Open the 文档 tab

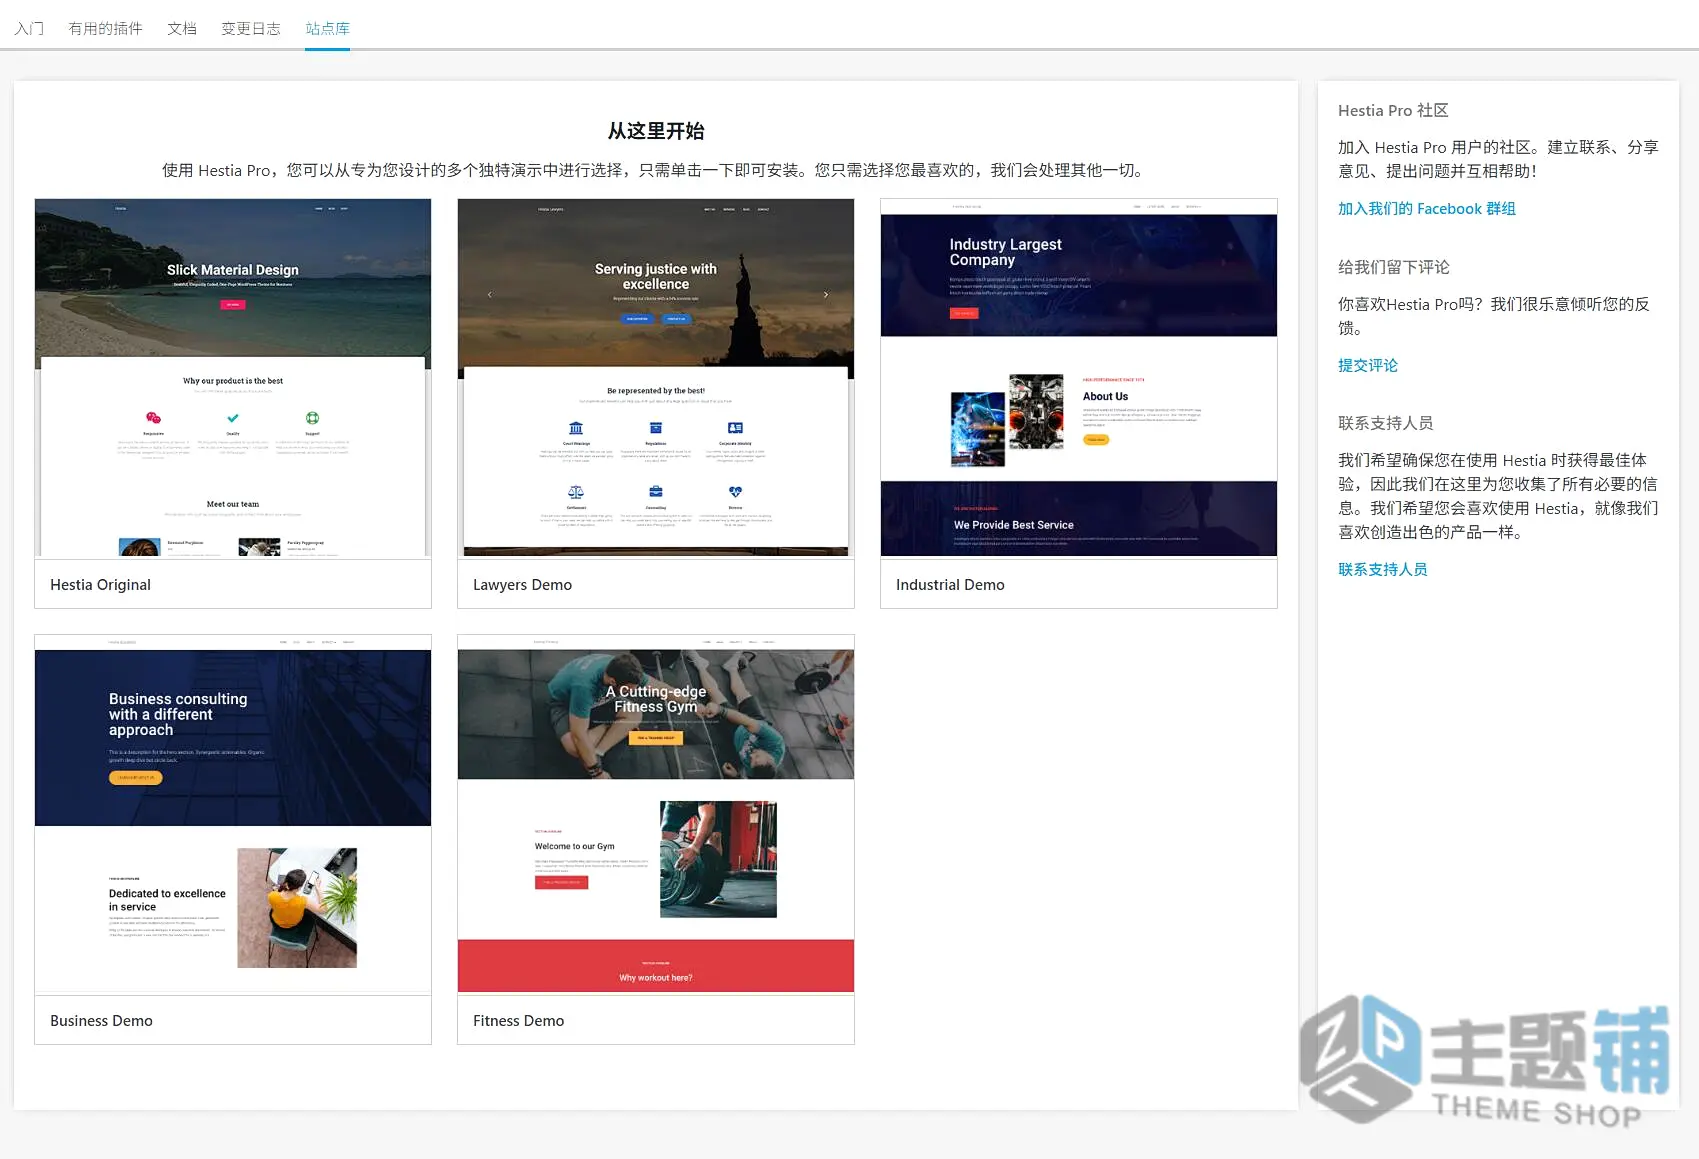coord(182,28)
